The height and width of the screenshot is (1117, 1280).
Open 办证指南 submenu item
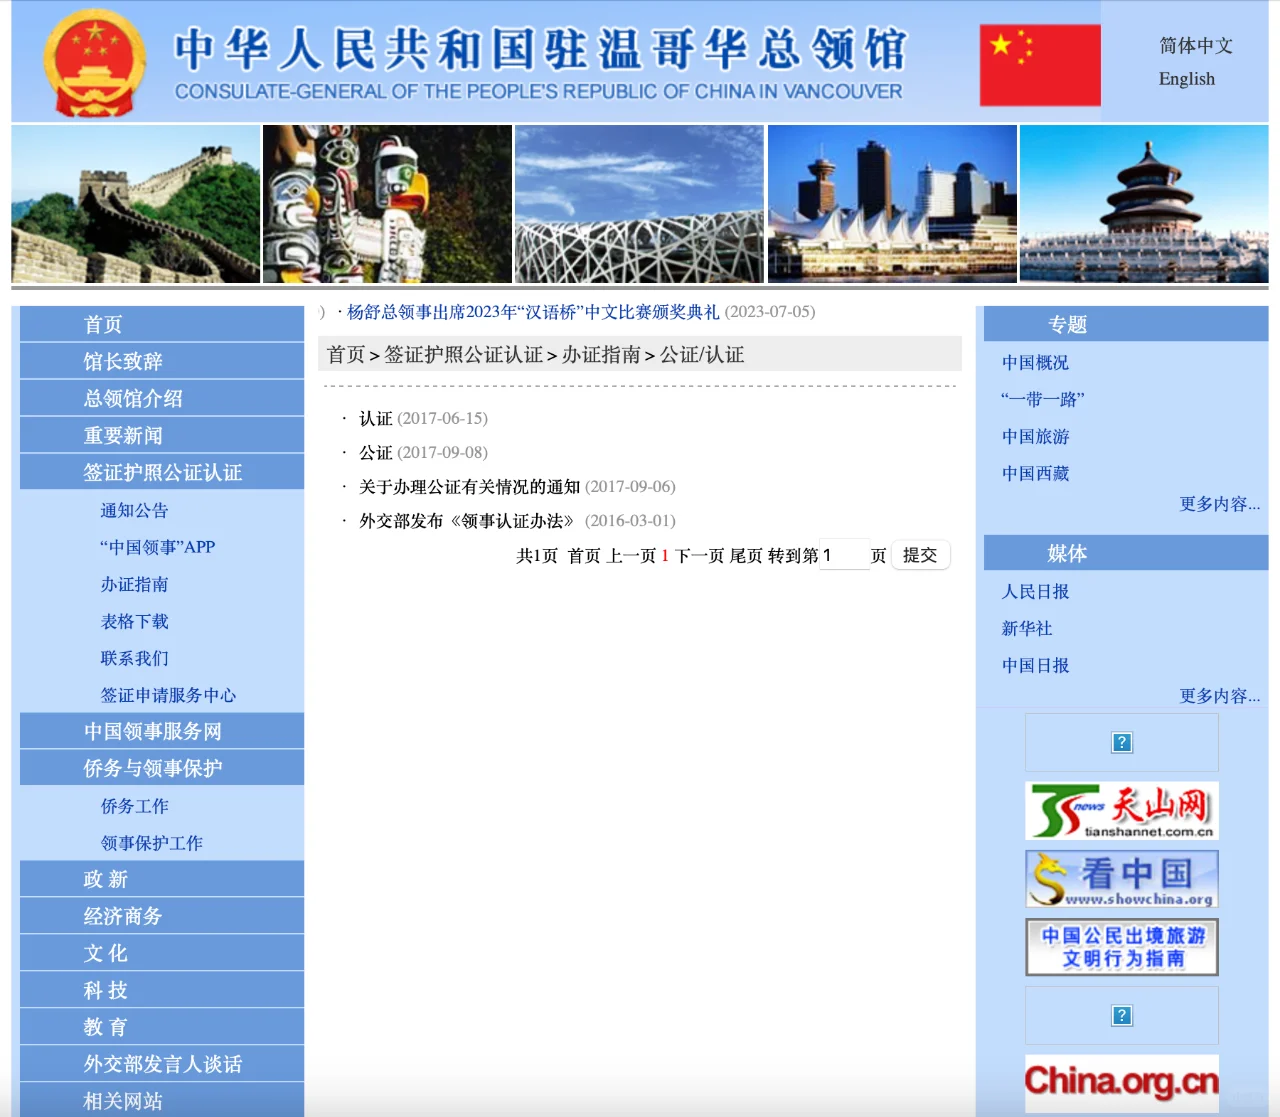pyautogui.click(x=134, y=584)
